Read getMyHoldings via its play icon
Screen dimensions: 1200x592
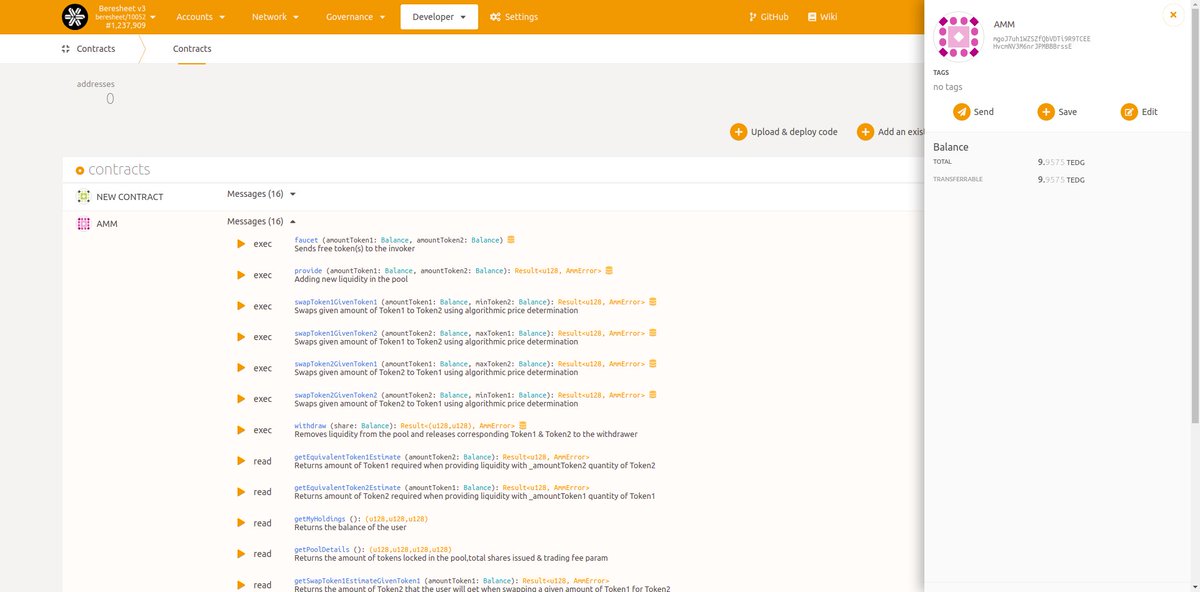pyautogui.click(x=241, y=523)
